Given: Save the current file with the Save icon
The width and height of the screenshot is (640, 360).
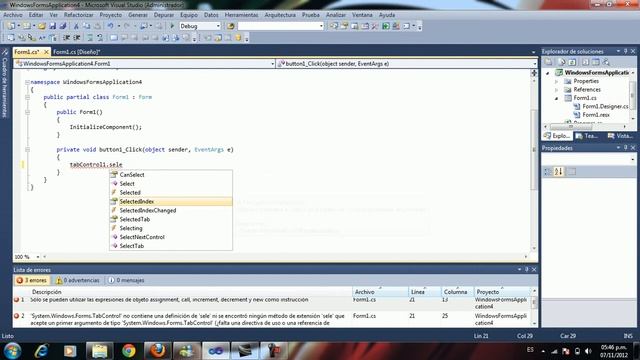Looking at the screenshot, I should coord(52,26).
